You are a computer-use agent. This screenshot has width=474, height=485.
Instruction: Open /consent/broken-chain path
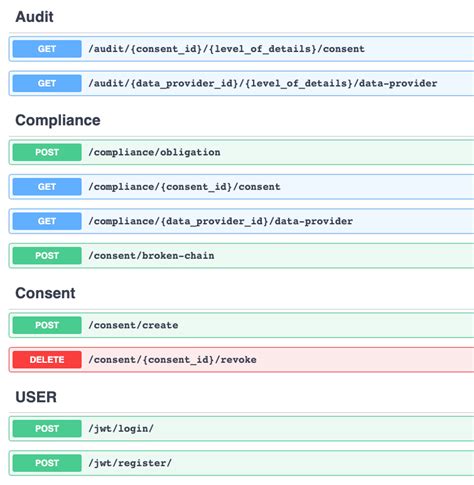151,256
